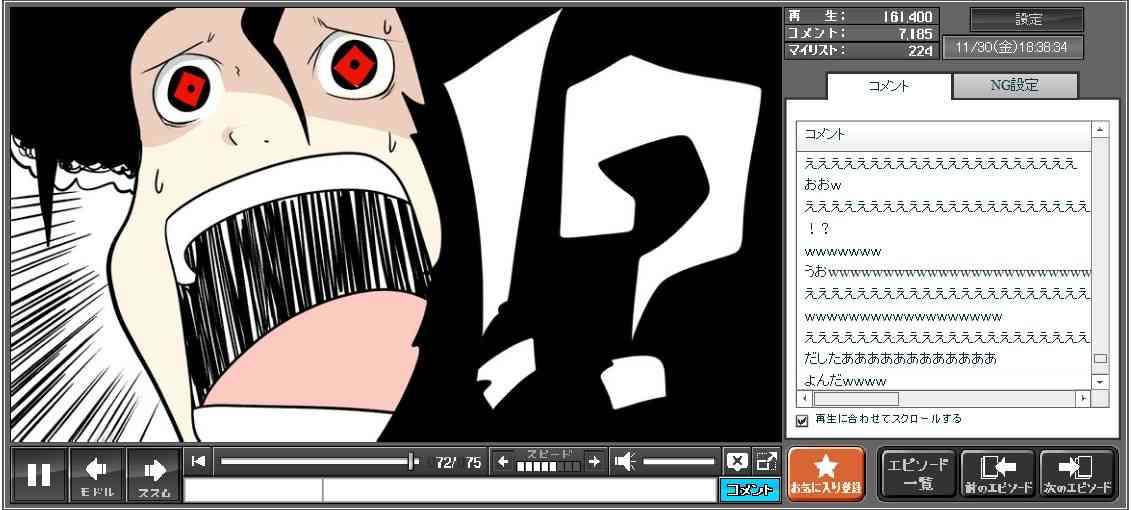Mute audio with the speaker icon
This screenshot has height=510, width=1131.
(625, 461)
